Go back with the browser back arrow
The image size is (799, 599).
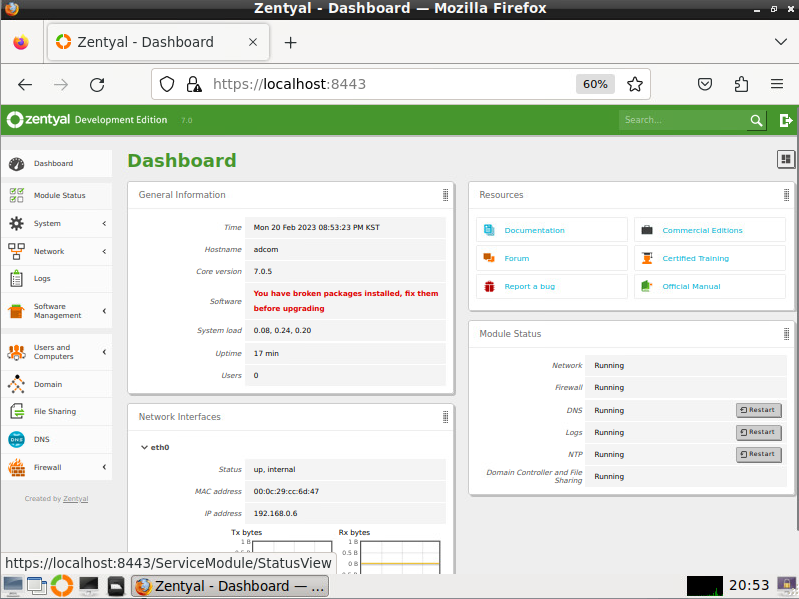point(25,84)
